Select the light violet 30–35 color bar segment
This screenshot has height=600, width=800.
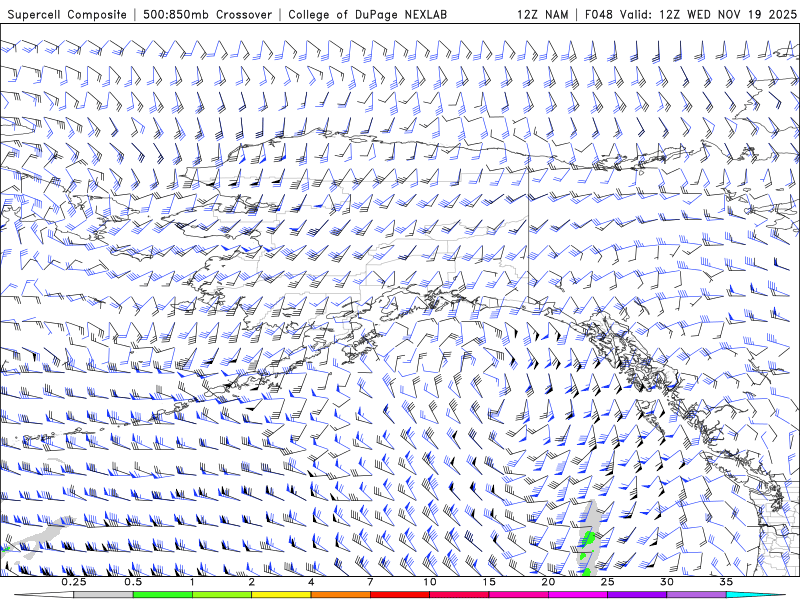(x=696, y=595)
